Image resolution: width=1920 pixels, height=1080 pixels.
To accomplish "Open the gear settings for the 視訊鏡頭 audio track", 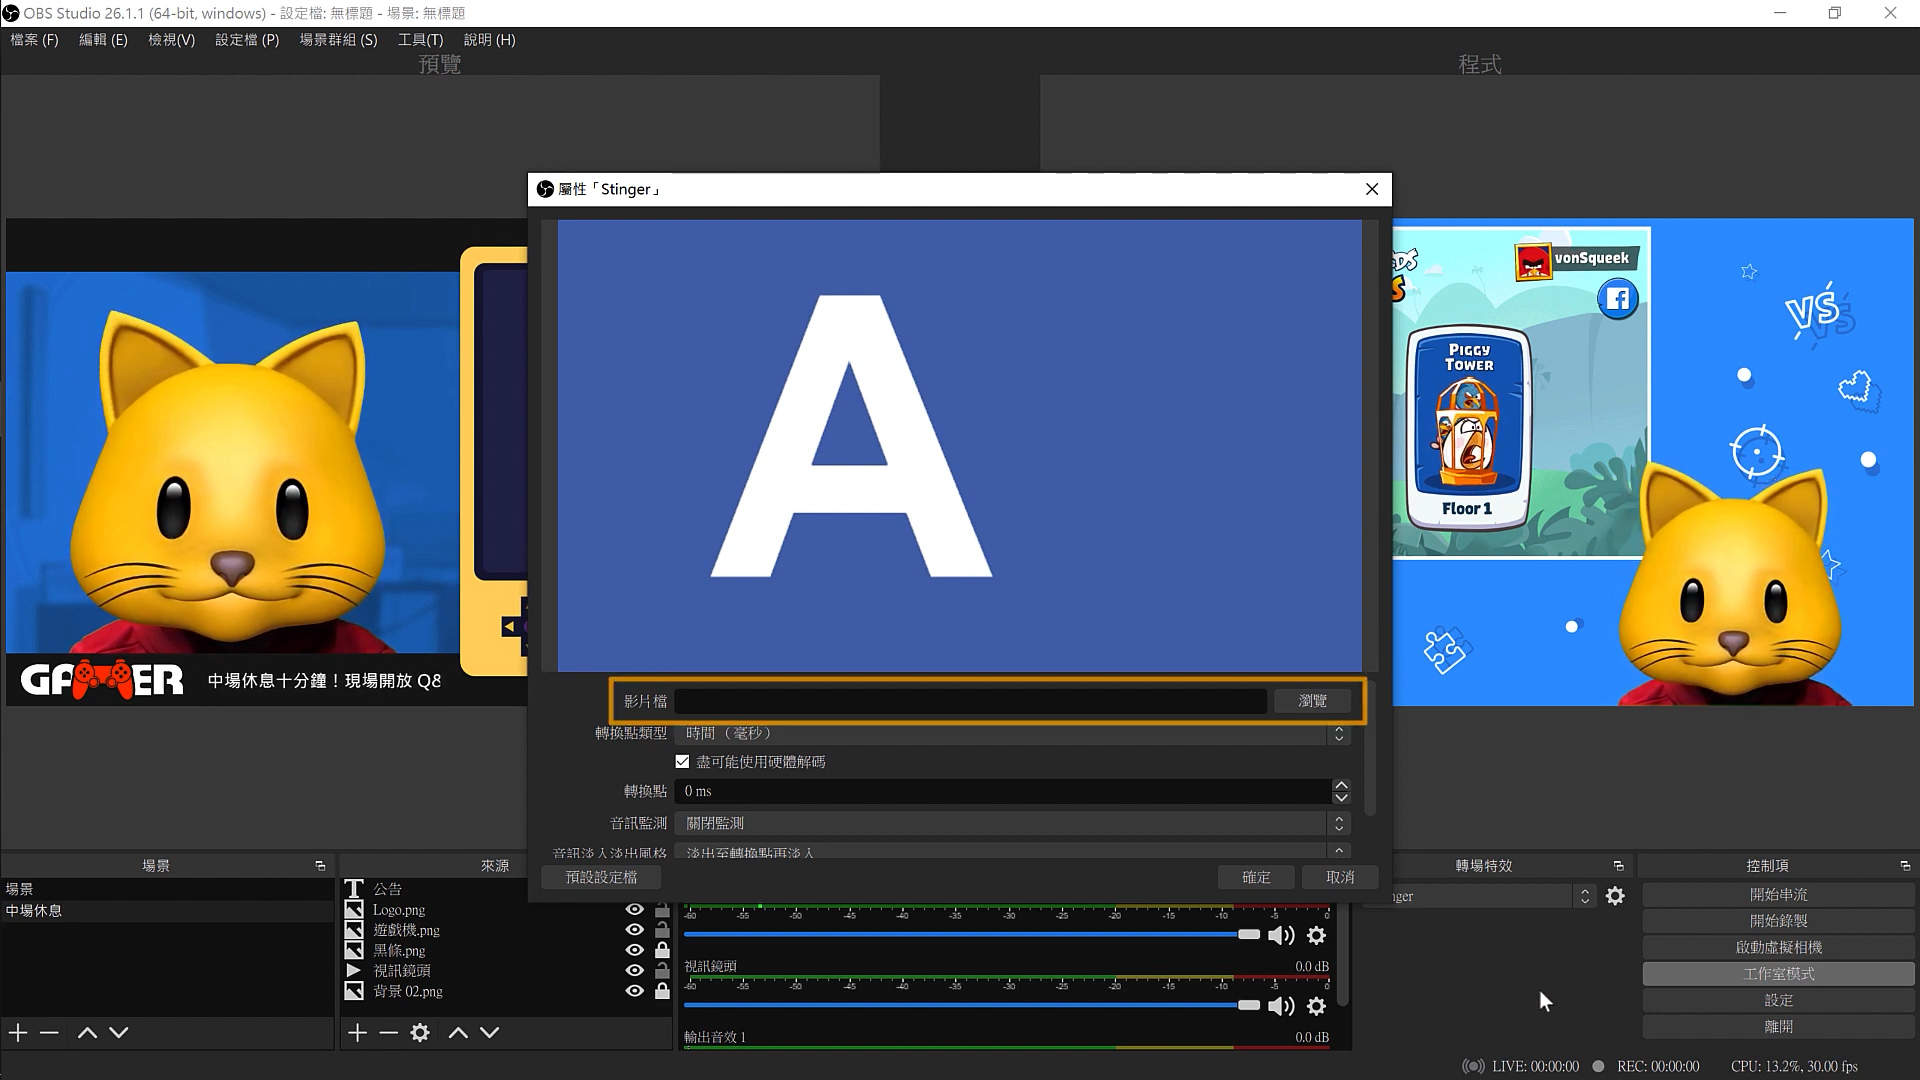I will coord(1317,1006).
